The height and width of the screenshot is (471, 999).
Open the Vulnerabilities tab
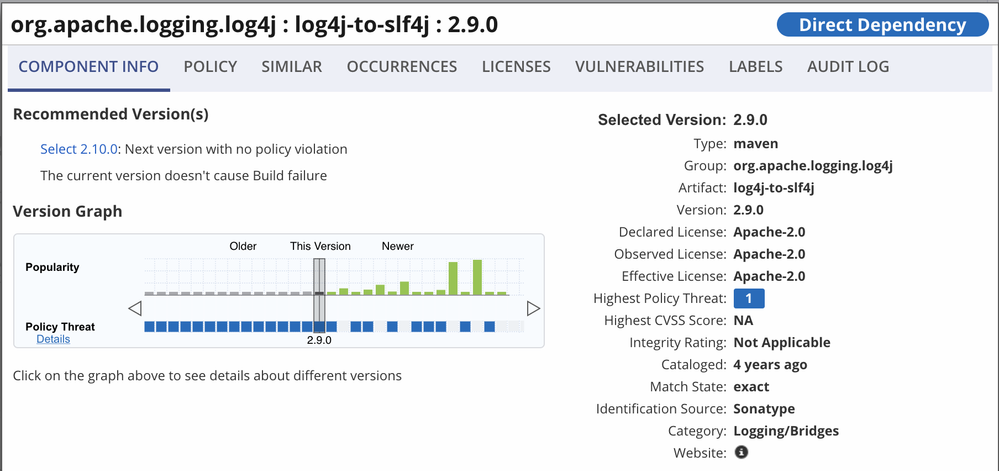point(640,67)
